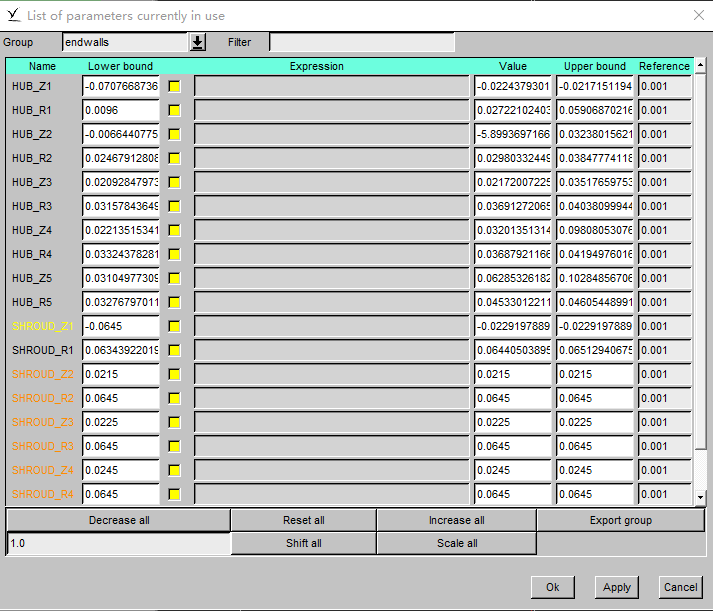
Task: Click the Increase all button
Action: (457, 520)
